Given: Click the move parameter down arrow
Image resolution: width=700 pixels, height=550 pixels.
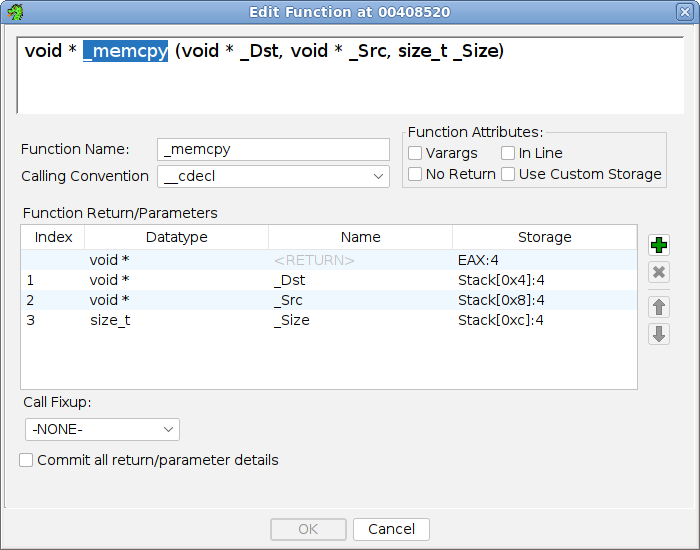Looking at the screenshot, I should coord(659,334).
